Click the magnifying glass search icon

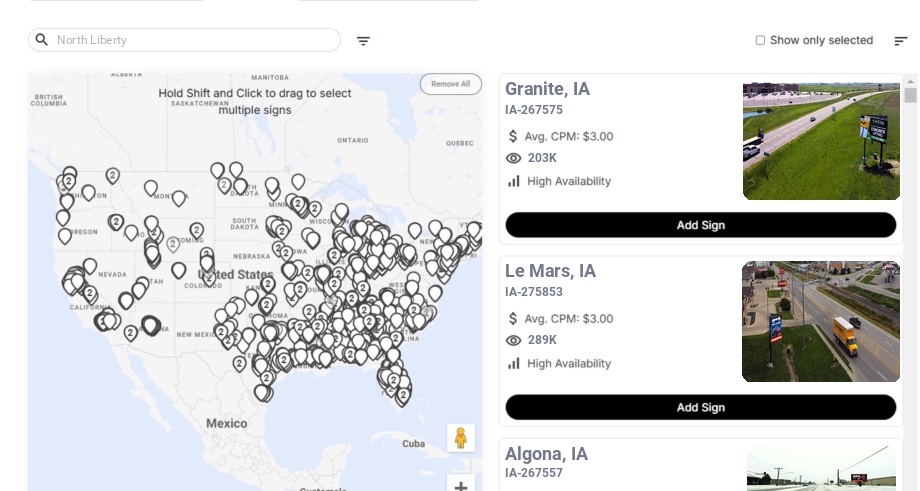tap(42, 39)
